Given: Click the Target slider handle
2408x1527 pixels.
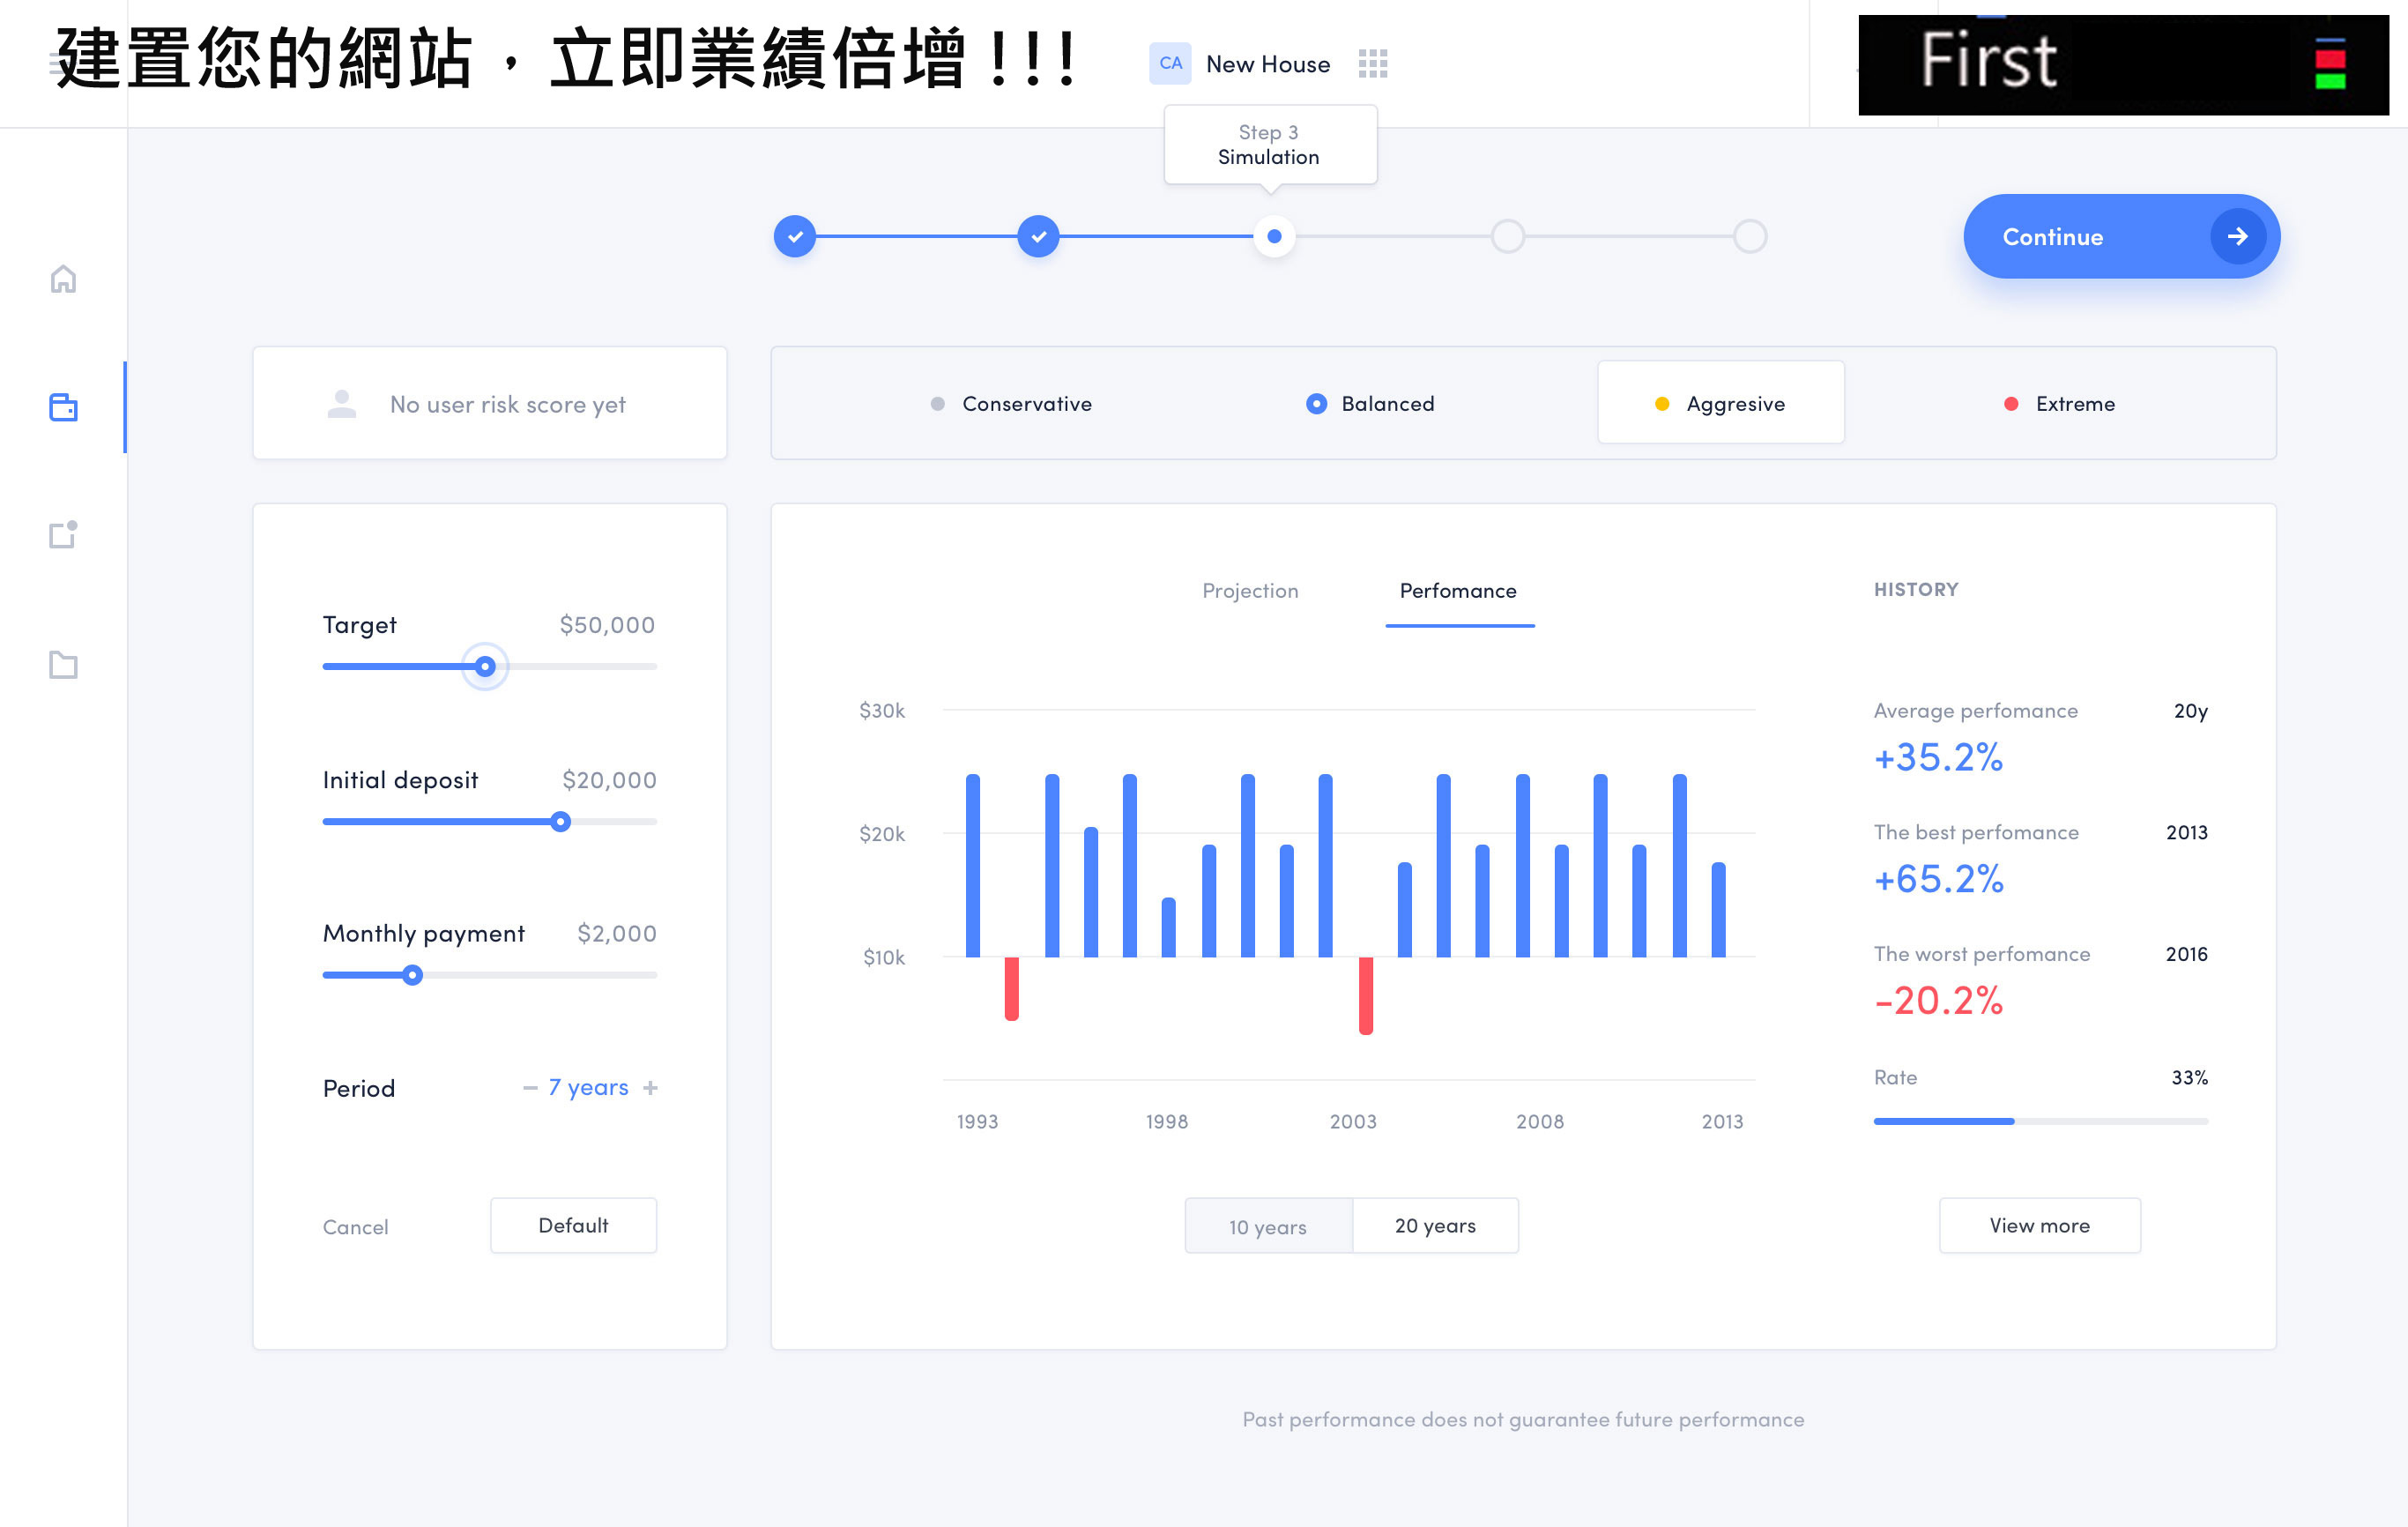Looking at the screenshot, I should point(485,666).
